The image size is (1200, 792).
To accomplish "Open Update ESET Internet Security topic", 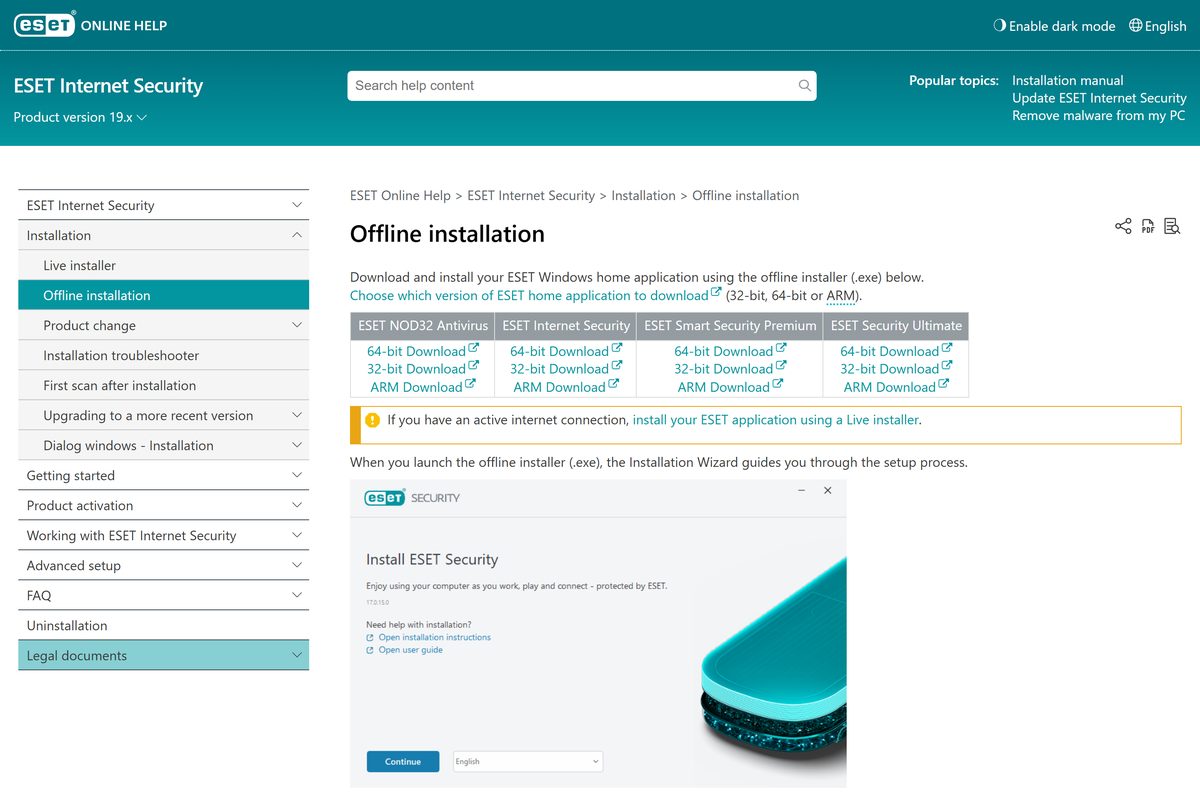I will pos(1099,98).
